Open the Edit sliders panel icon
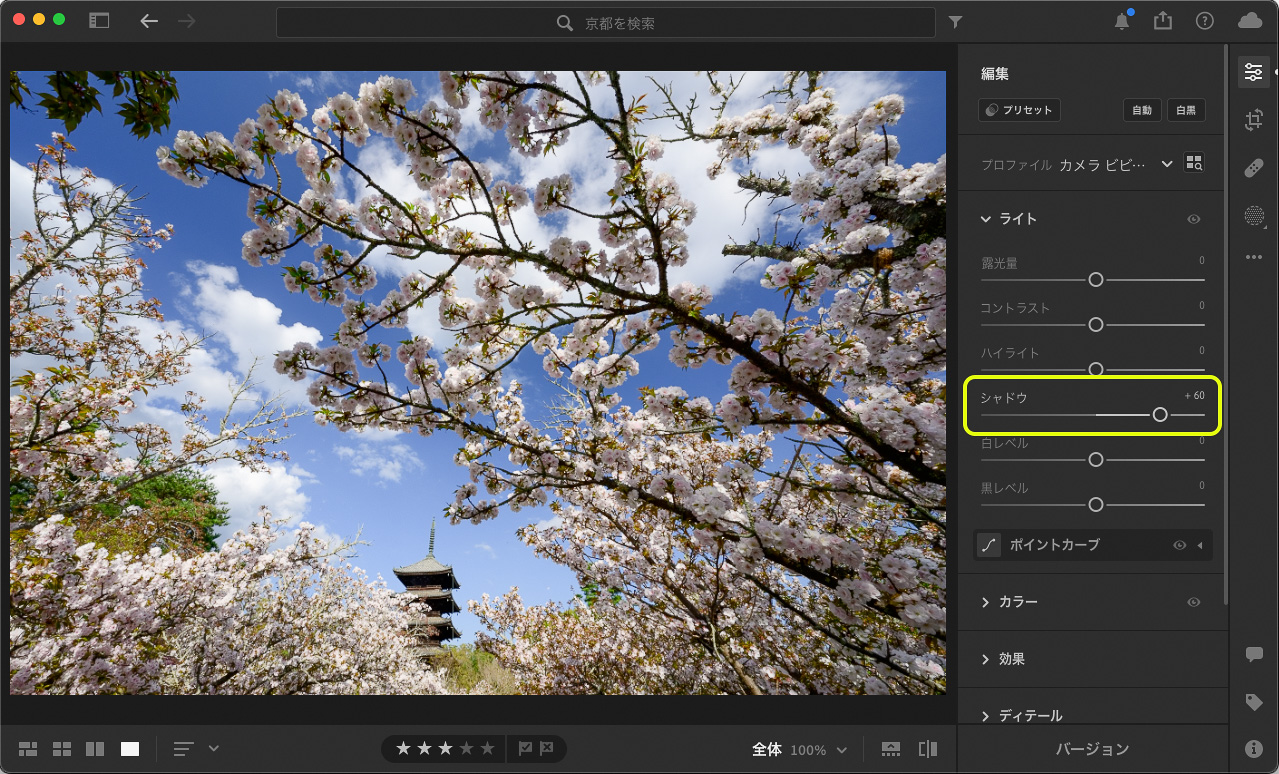The width and height of the screenshot is (1279, 774). point(1253,72)
